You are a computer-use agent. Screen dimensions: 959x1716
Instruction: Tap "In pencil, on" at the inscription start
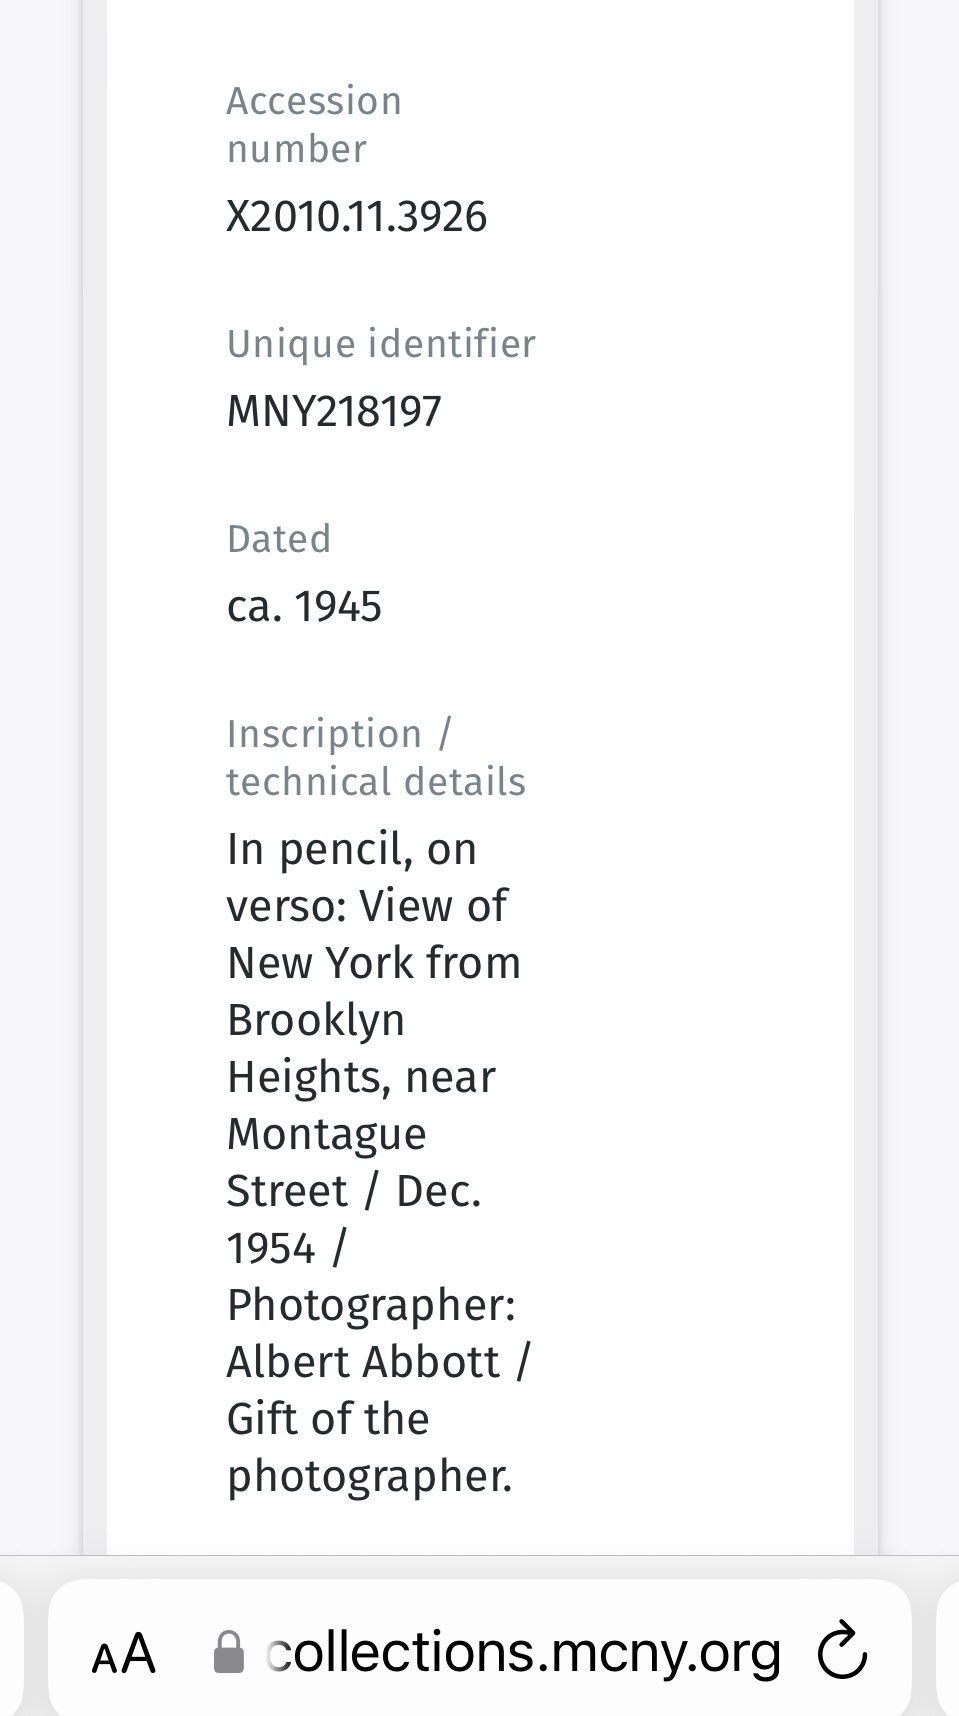tap(352, 849)
